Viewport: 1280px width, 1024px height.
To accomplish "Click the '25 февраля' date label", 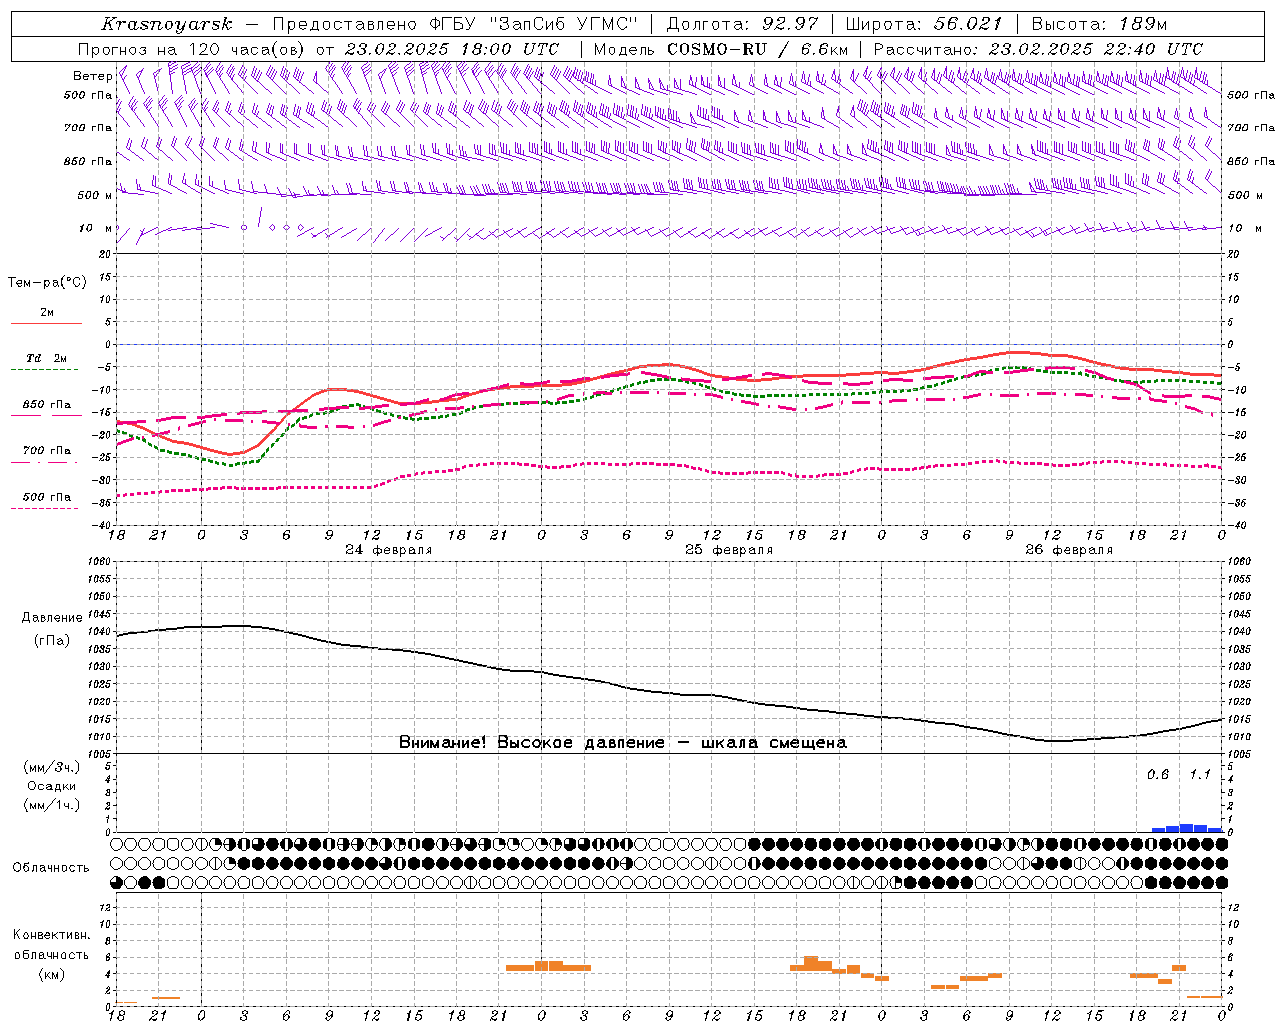I will [729, 550].
